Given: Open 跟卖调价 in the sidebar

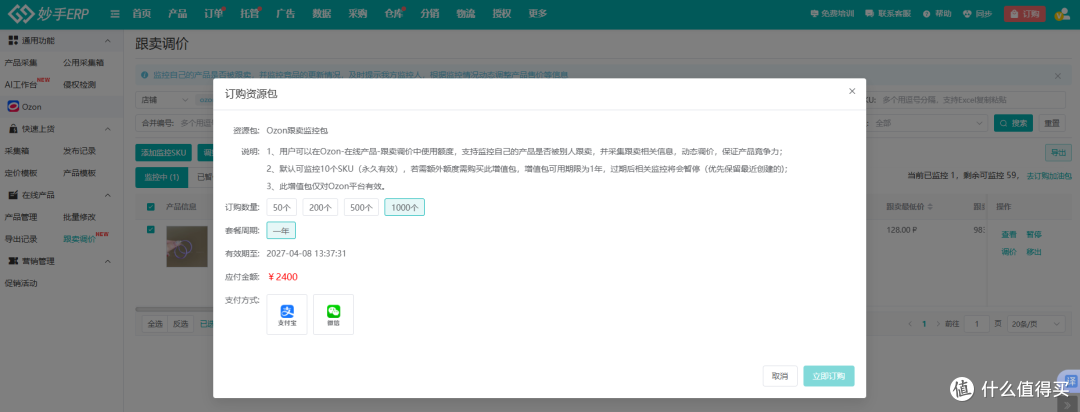Looking at the screenshot, I should pos(80,239).
